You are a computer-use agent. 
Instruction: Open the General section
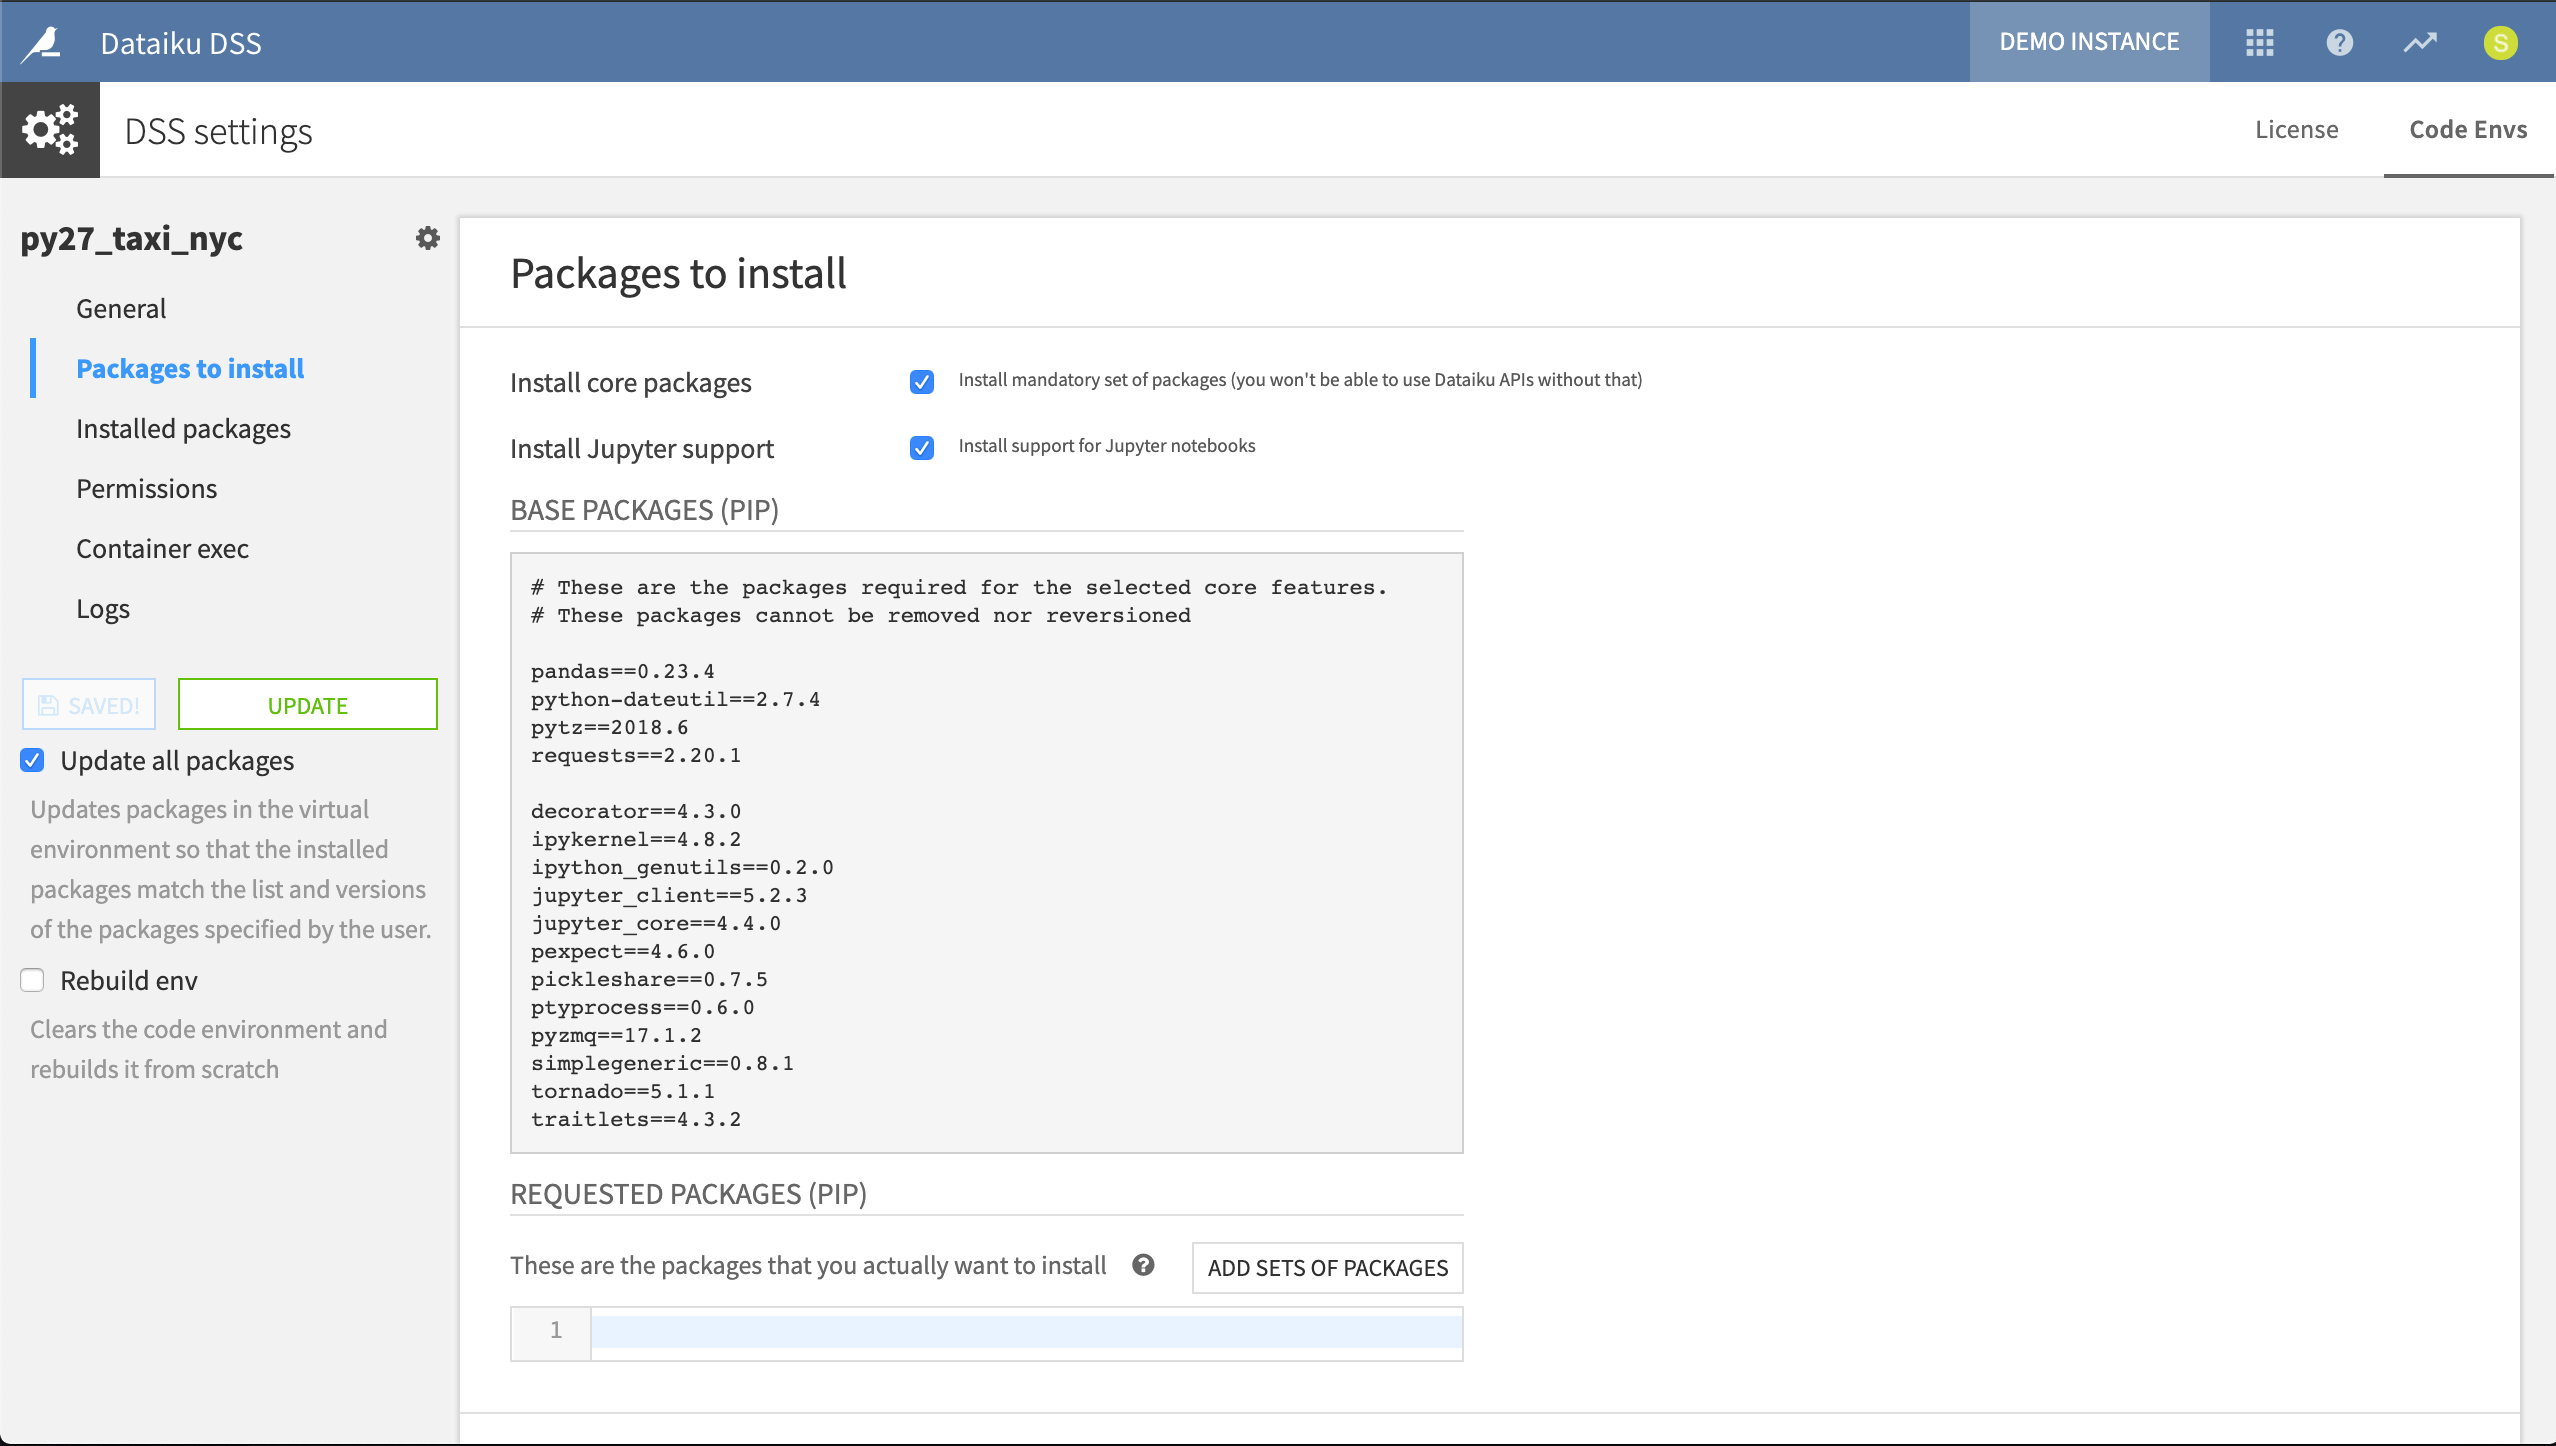(x=121, y=308)
